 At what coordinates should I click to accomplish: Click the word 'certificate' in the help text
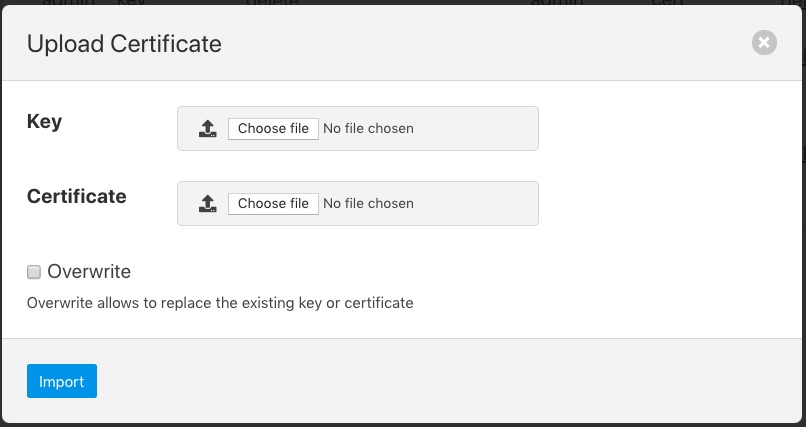coord(379,302)
